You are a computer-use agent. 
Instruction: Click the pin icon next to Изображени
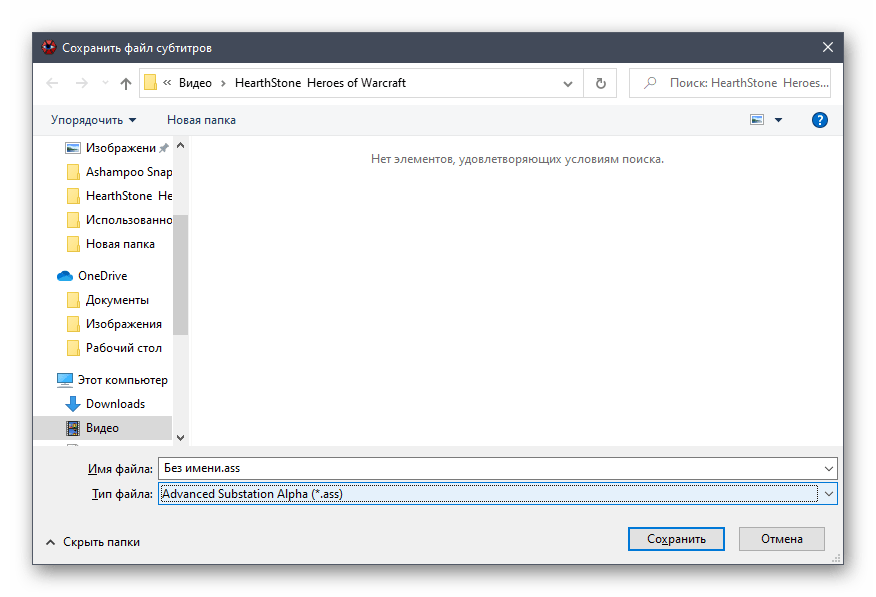(164, 148)
